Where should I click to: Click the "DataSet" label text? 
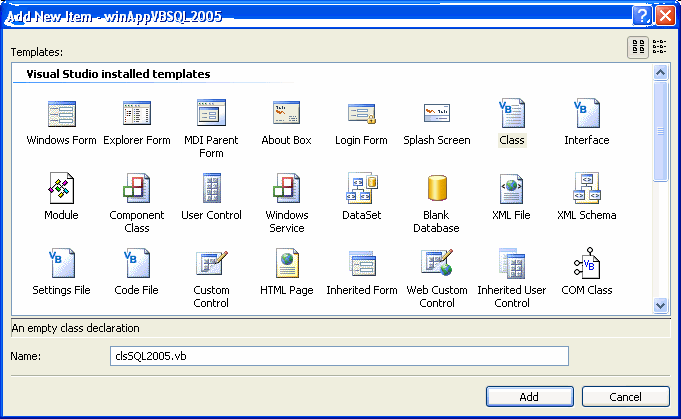point(362,215)
